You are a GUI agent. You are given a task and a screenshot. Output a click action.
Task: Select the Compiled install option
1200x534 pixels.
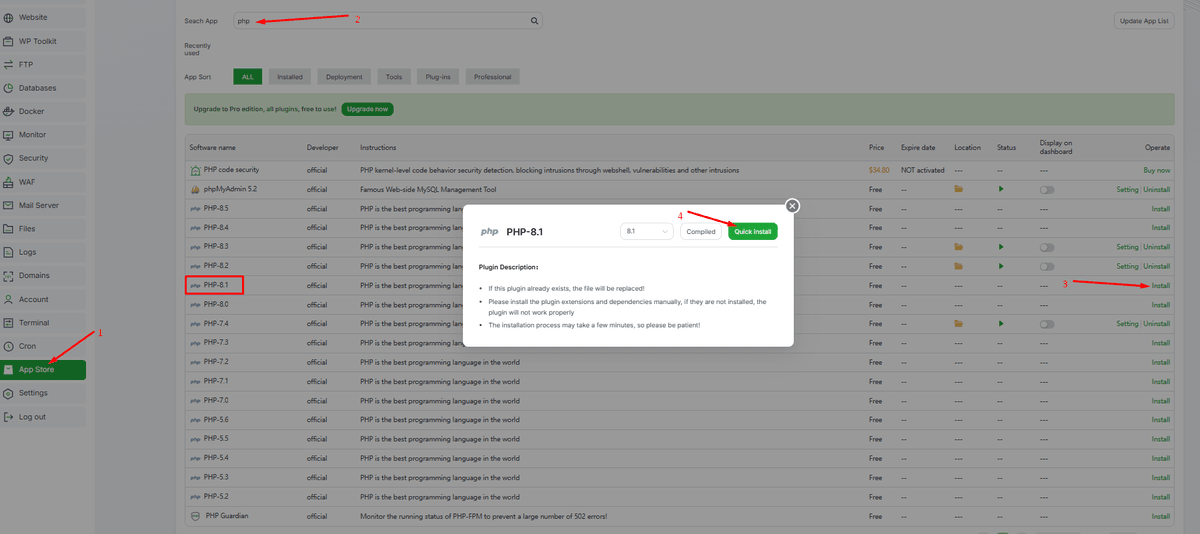pyautogui.click(x=701, y=231)
